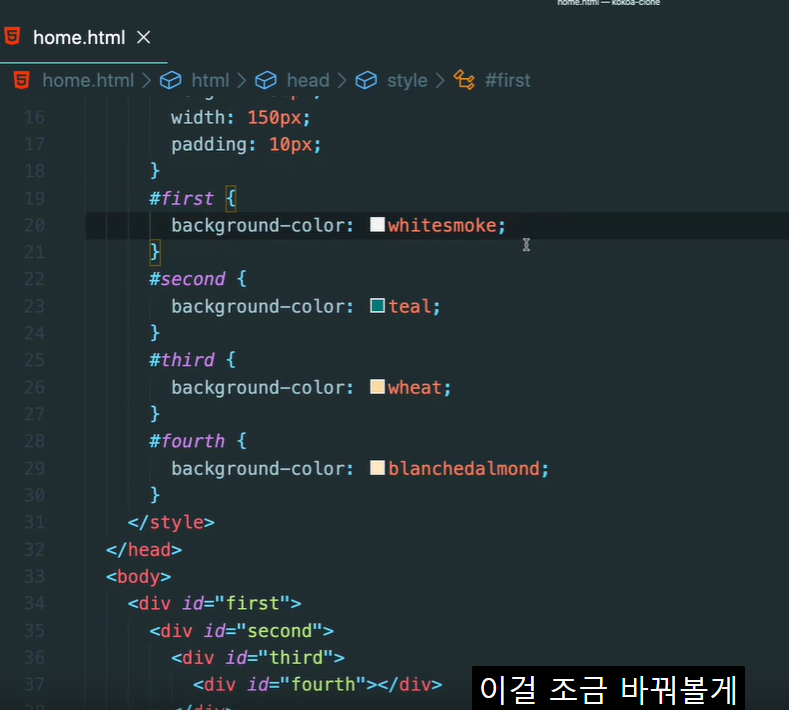The height and width of the screenshot is (710, 789).
Task: Click background-color property under #third
Action: [257, 387]
